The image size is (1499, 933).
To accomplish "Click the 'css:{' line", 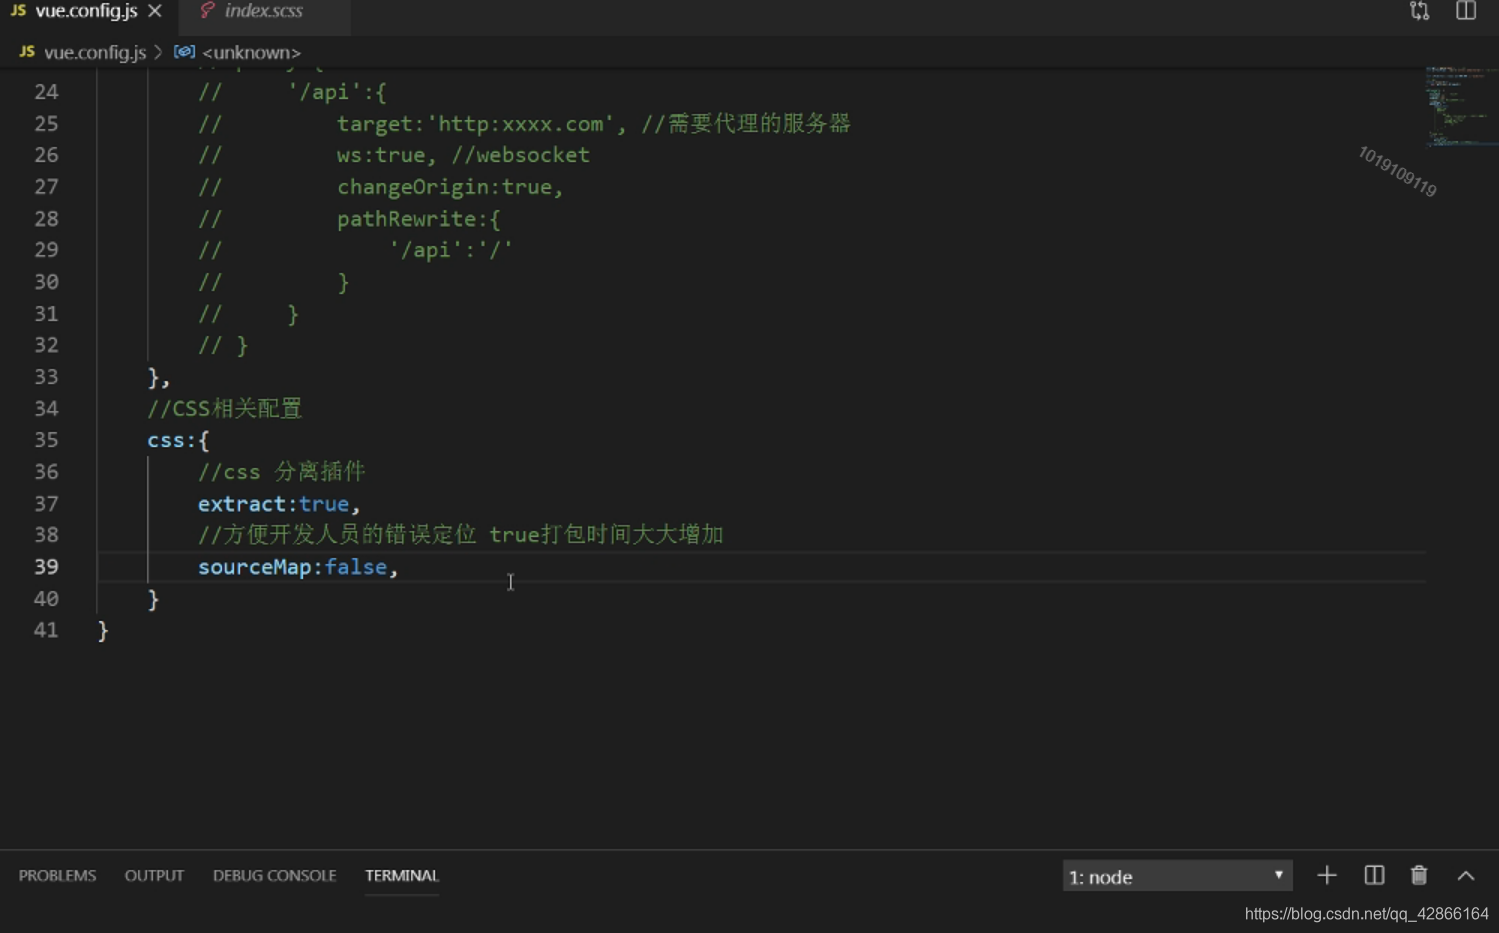I will pyautogui.click(x=178, y=440).
